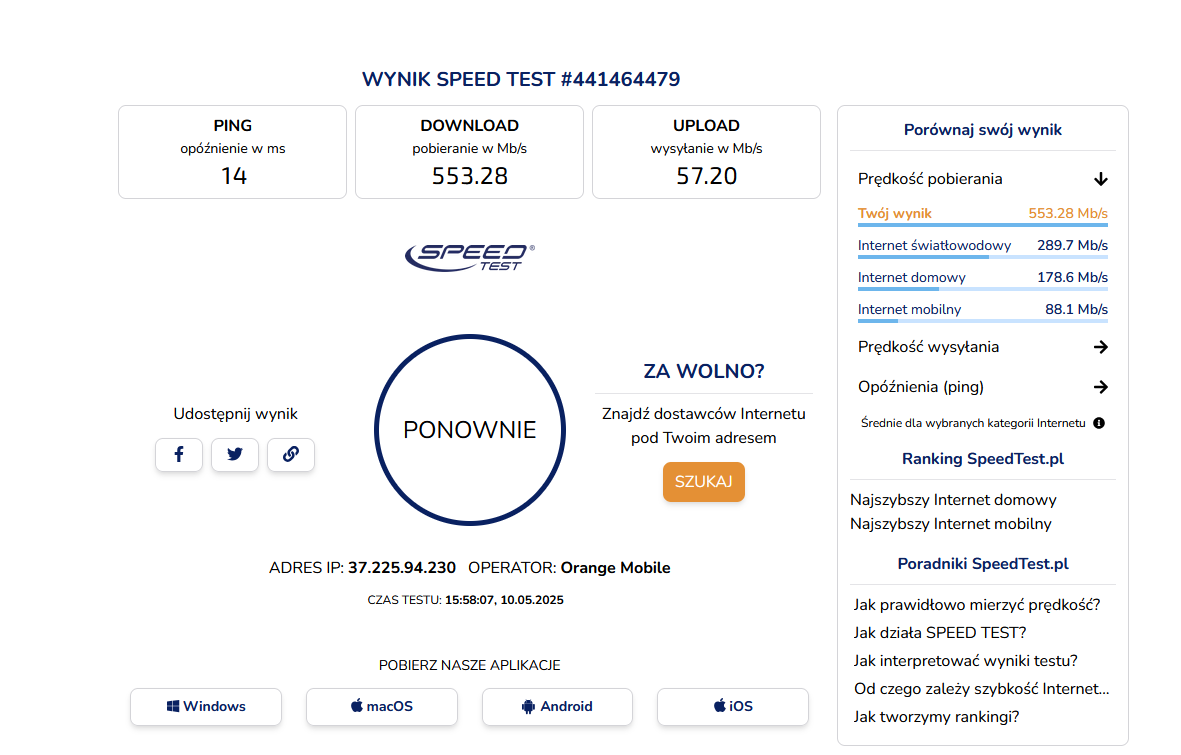The height and width of the screenshot is (755, 1181).
Task: Open Jak prawidłowo mierzyć prędkość guide
Action: (x=977, y=604)
